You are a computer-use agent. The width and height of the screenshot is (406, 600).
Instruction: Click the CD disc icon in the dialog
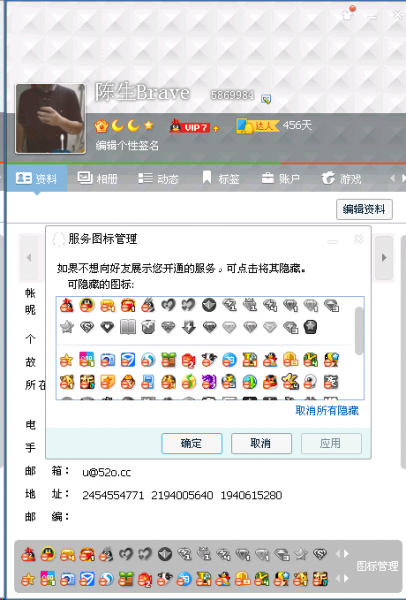coord(310,382)
